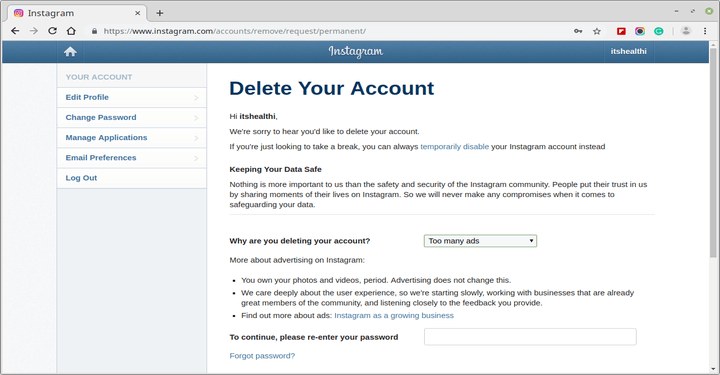Open the Chrome profile avatar

click(x=686, y=31)
